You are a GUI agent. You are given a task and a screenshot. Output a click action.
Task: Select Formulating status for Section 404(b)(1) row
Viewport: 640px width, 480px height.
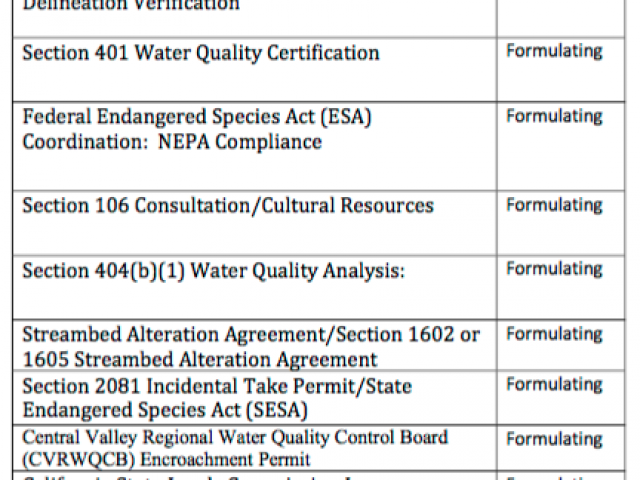[554, 269]
